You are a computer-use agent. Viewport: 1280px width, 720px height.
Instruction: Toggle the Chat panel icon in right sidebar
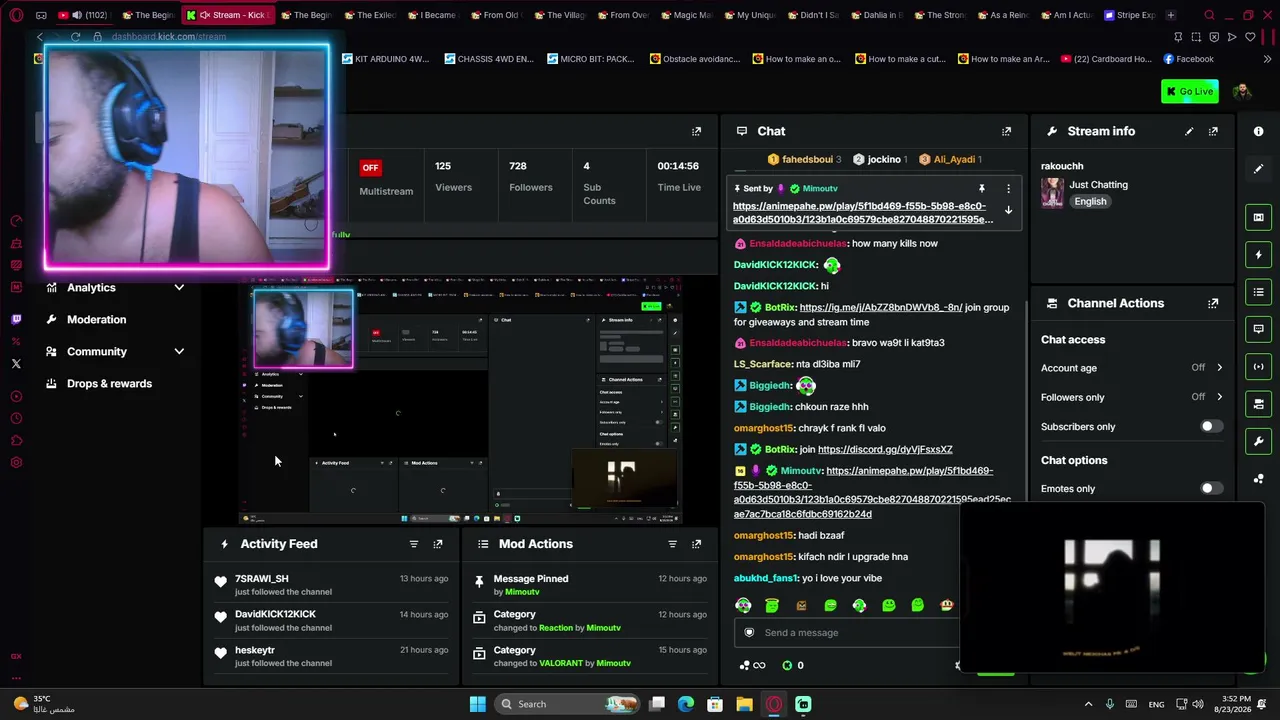(1258, 329)
